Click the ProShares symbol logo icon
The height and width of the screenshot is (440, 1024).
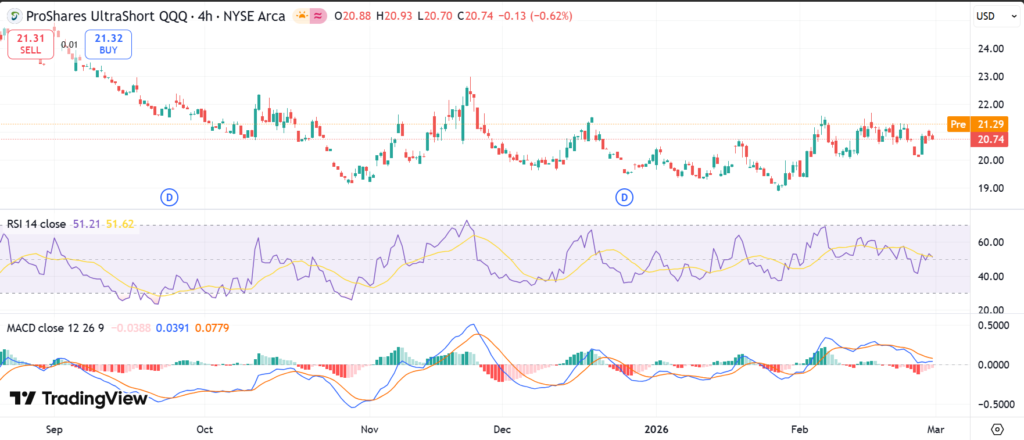pos(14,17)
